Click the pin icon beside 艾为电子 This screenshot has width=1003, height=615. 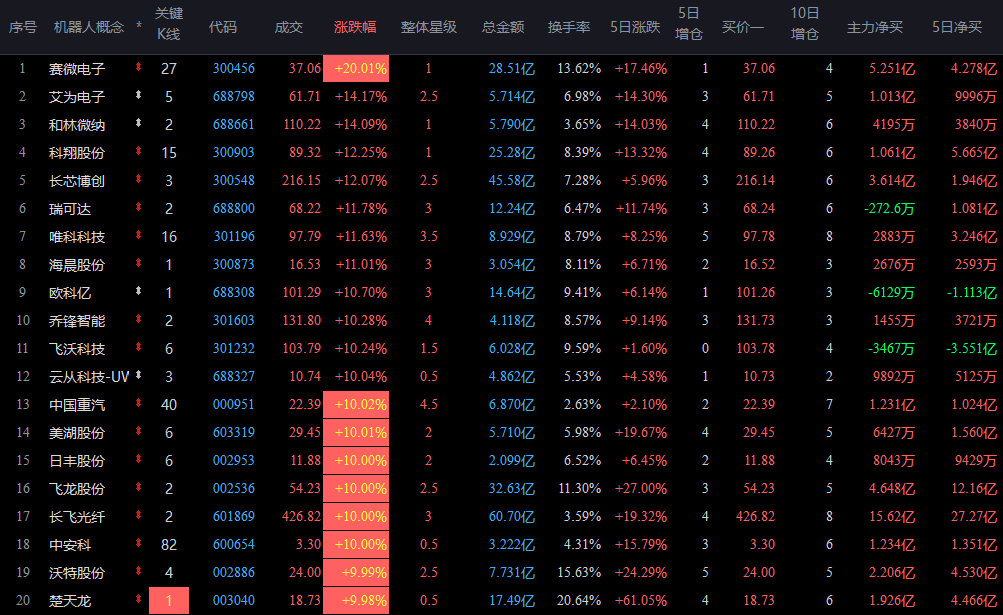coord(138,95)
